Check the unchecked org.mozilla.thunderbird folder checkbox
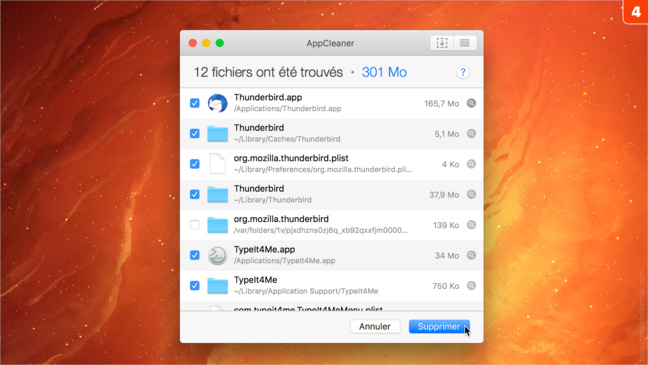 (x=195, y=225)
